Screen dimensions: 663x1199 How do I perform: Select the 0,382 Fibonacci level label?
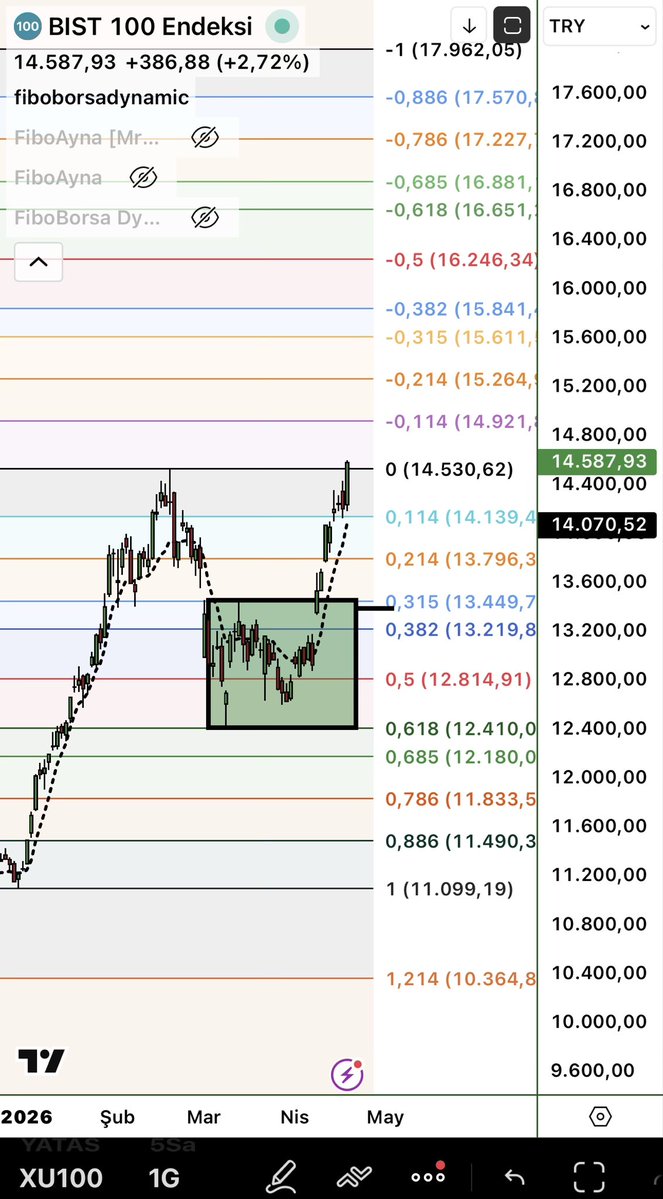(x=461, y=629)
